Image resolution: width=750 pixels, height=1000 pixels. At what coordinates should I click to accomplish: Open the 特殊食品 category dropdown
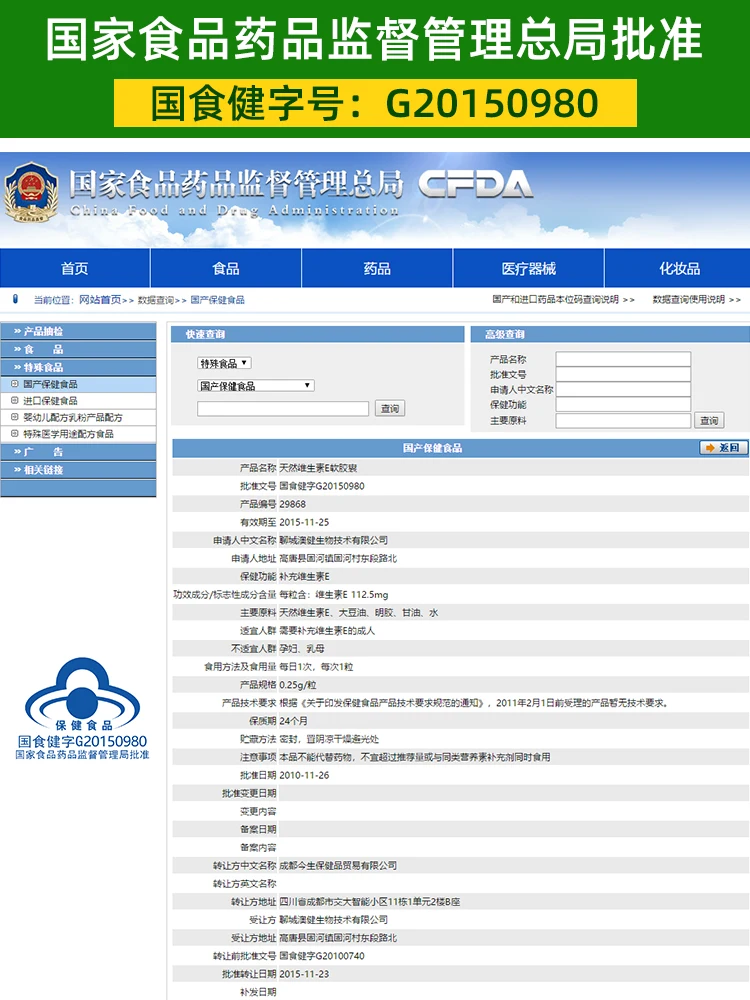tap(224, 363)
